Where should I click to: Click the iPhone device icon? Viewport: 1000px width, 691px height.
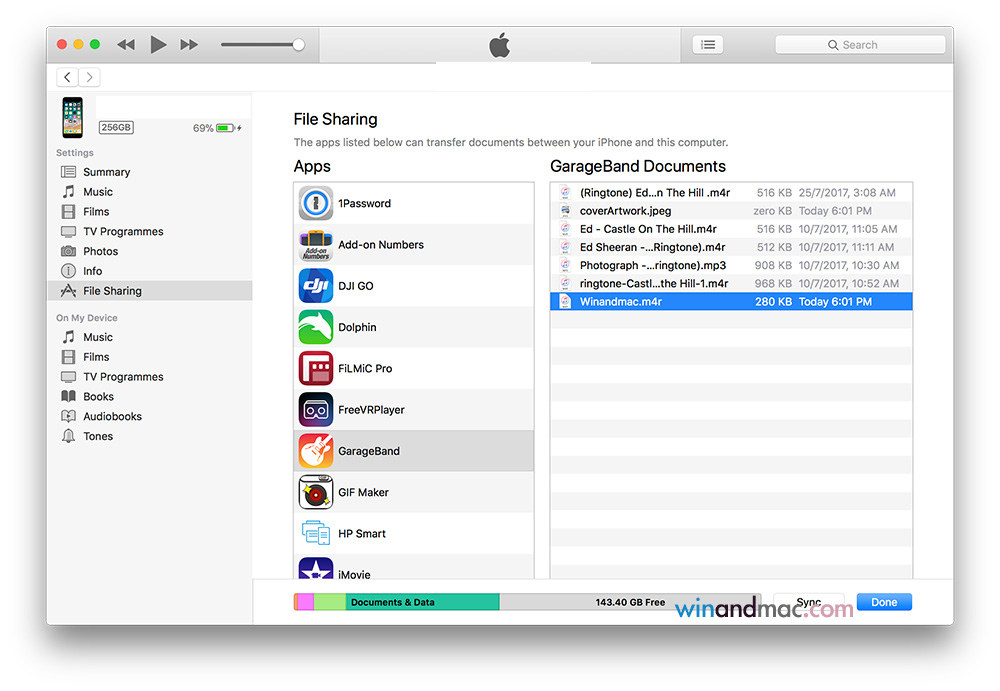click(73, 117)
